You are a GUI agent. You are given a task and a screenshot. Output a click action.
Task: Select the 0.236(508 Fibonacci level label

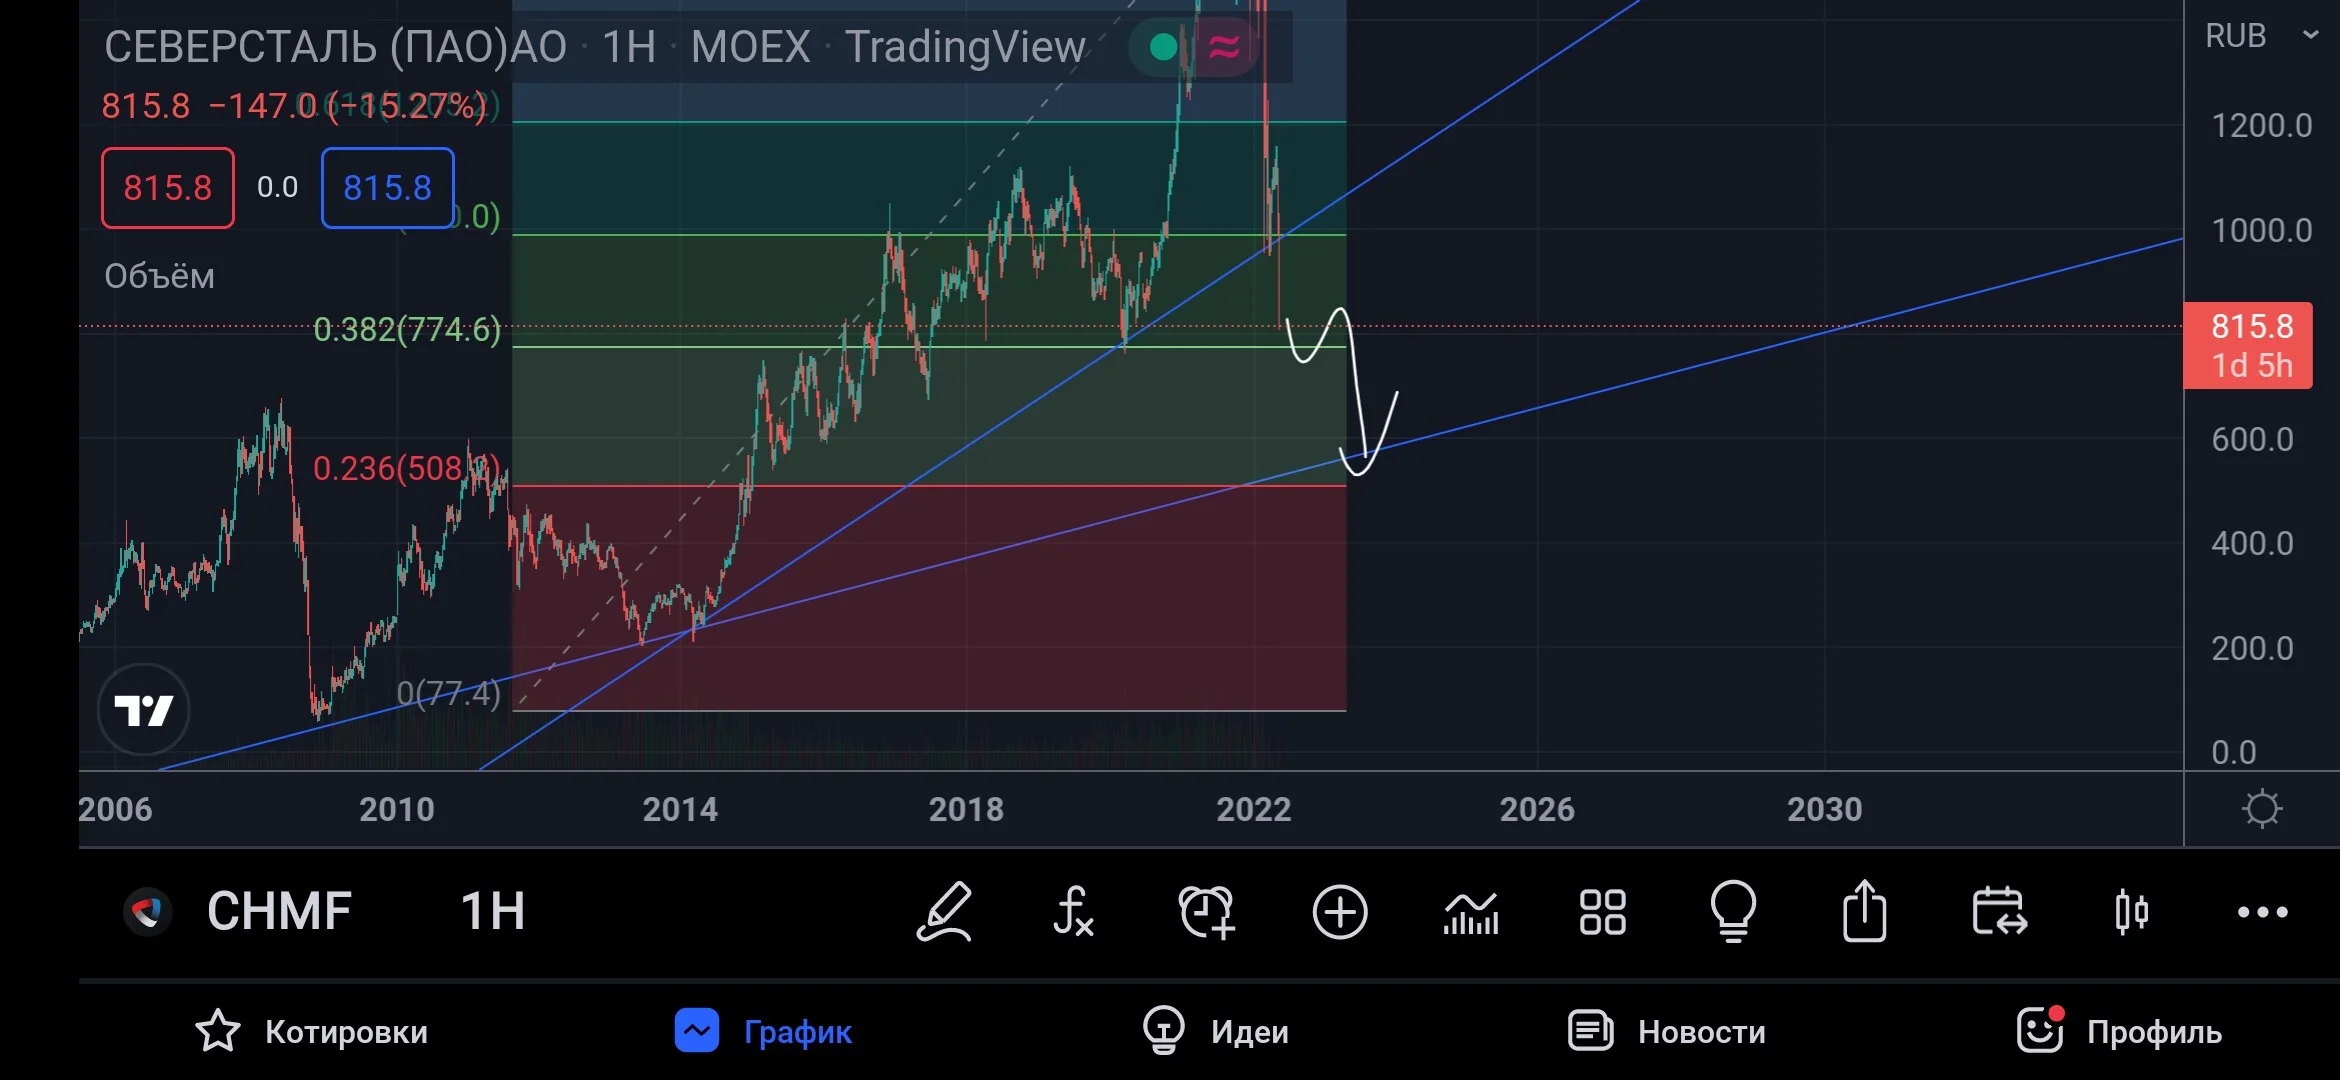point(406,468)
